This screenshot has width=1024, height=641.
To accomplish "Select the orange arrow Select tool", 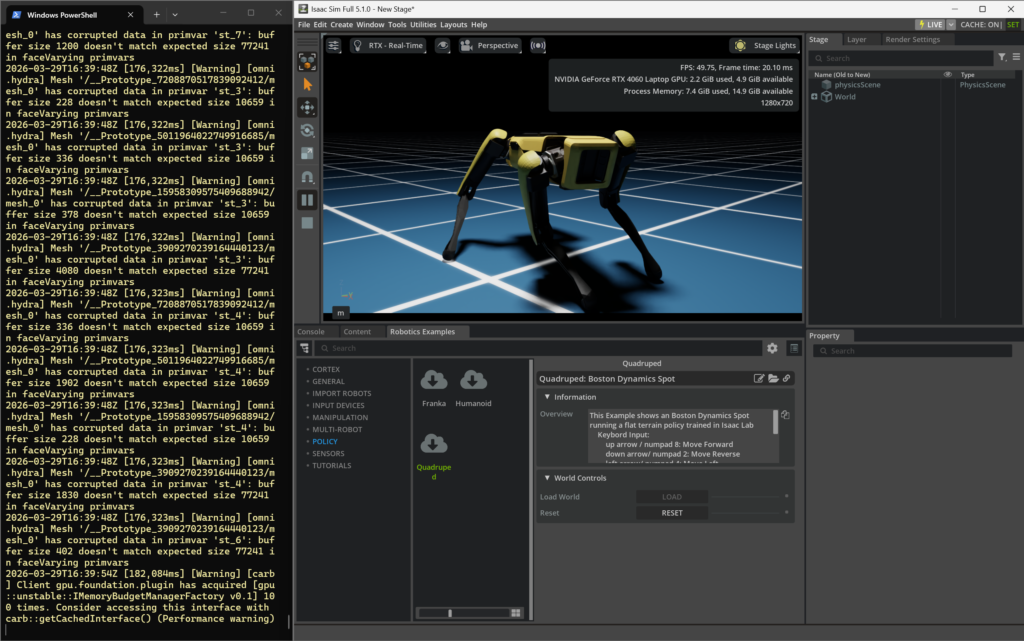I will click(x=307, y=84).
